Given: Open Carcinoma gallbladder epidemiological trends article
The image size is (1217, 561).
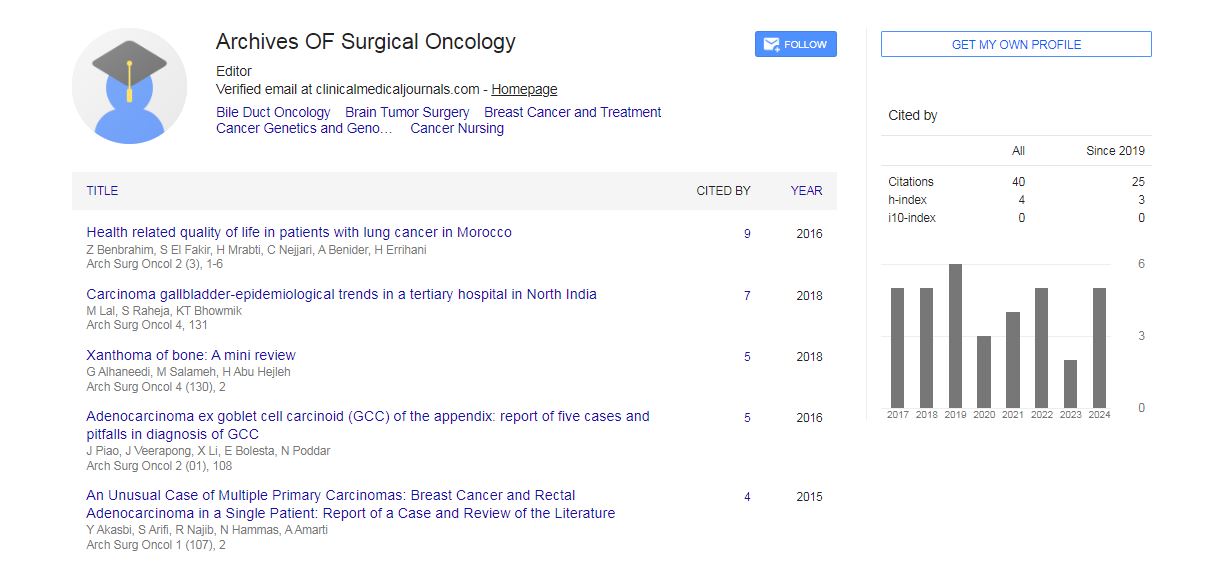Looking at the screenshot, I should click(341, 294).
